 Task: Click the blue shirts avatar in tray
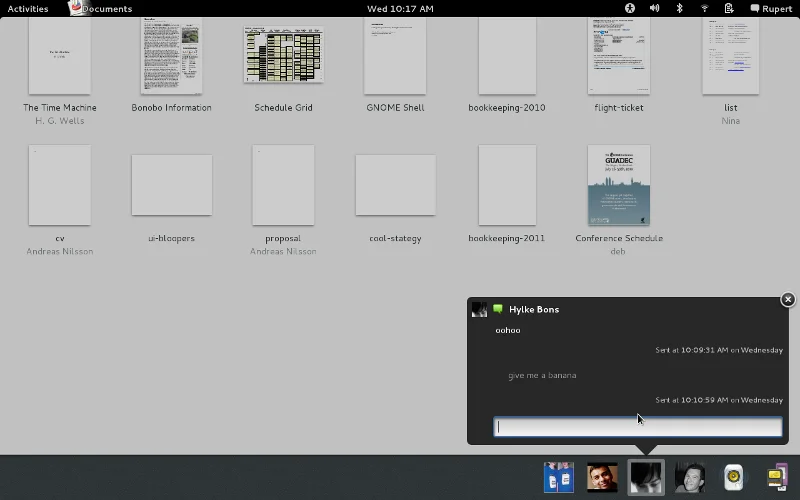point(558,478)
